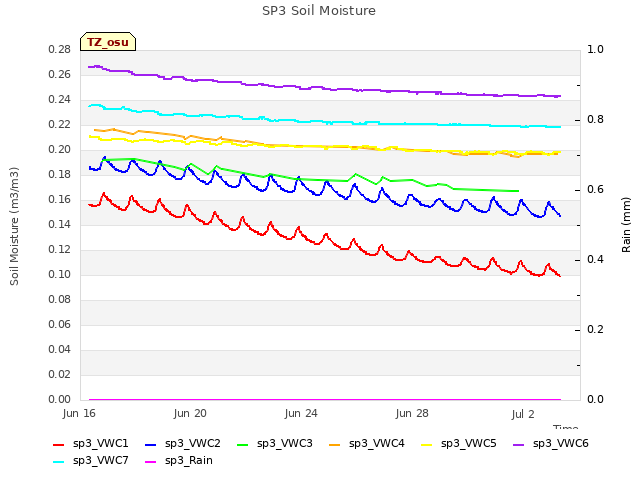Toggle sp3_VWC3 series in legend
This screenshot has height=480, width=640.
pyautogui.click(x=275, y=444)
